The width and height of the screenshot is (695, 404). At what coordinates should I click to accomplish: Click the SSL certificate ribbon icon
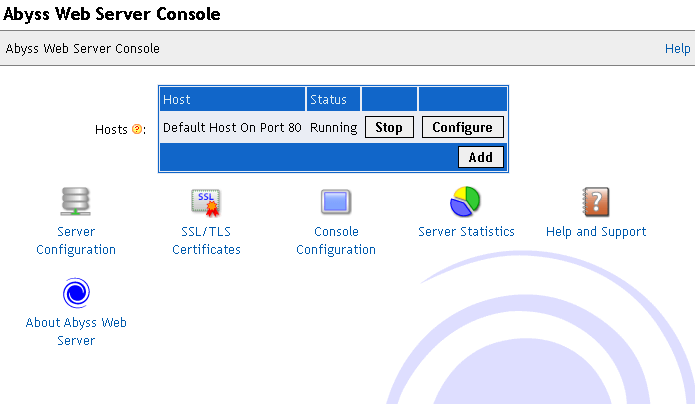coord(206,203)
